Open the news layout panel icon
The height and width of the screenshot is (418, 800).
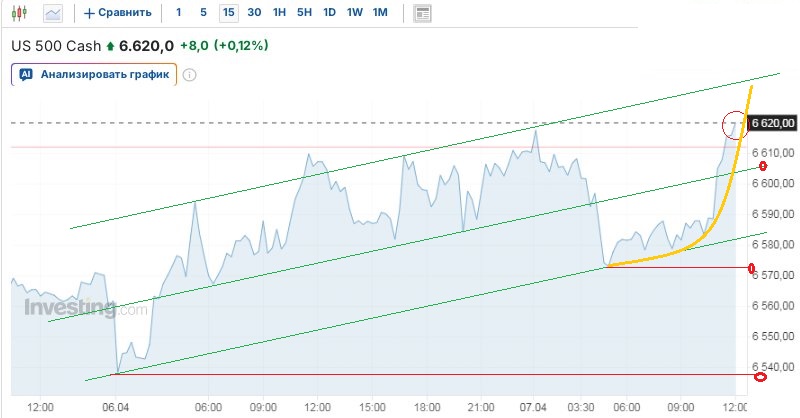coord(422,13)
